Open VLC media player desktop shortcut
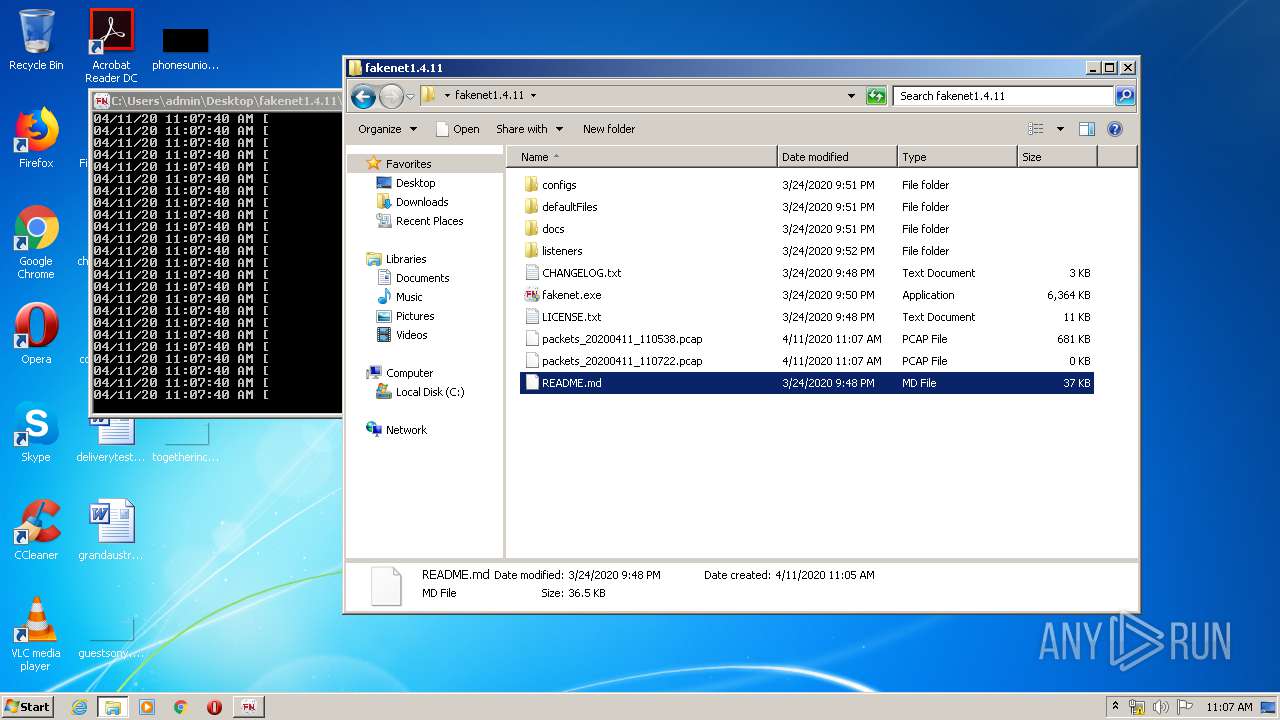Image resolution: width=1280 pixels, height=720 pixels. [x=36, y=634]
